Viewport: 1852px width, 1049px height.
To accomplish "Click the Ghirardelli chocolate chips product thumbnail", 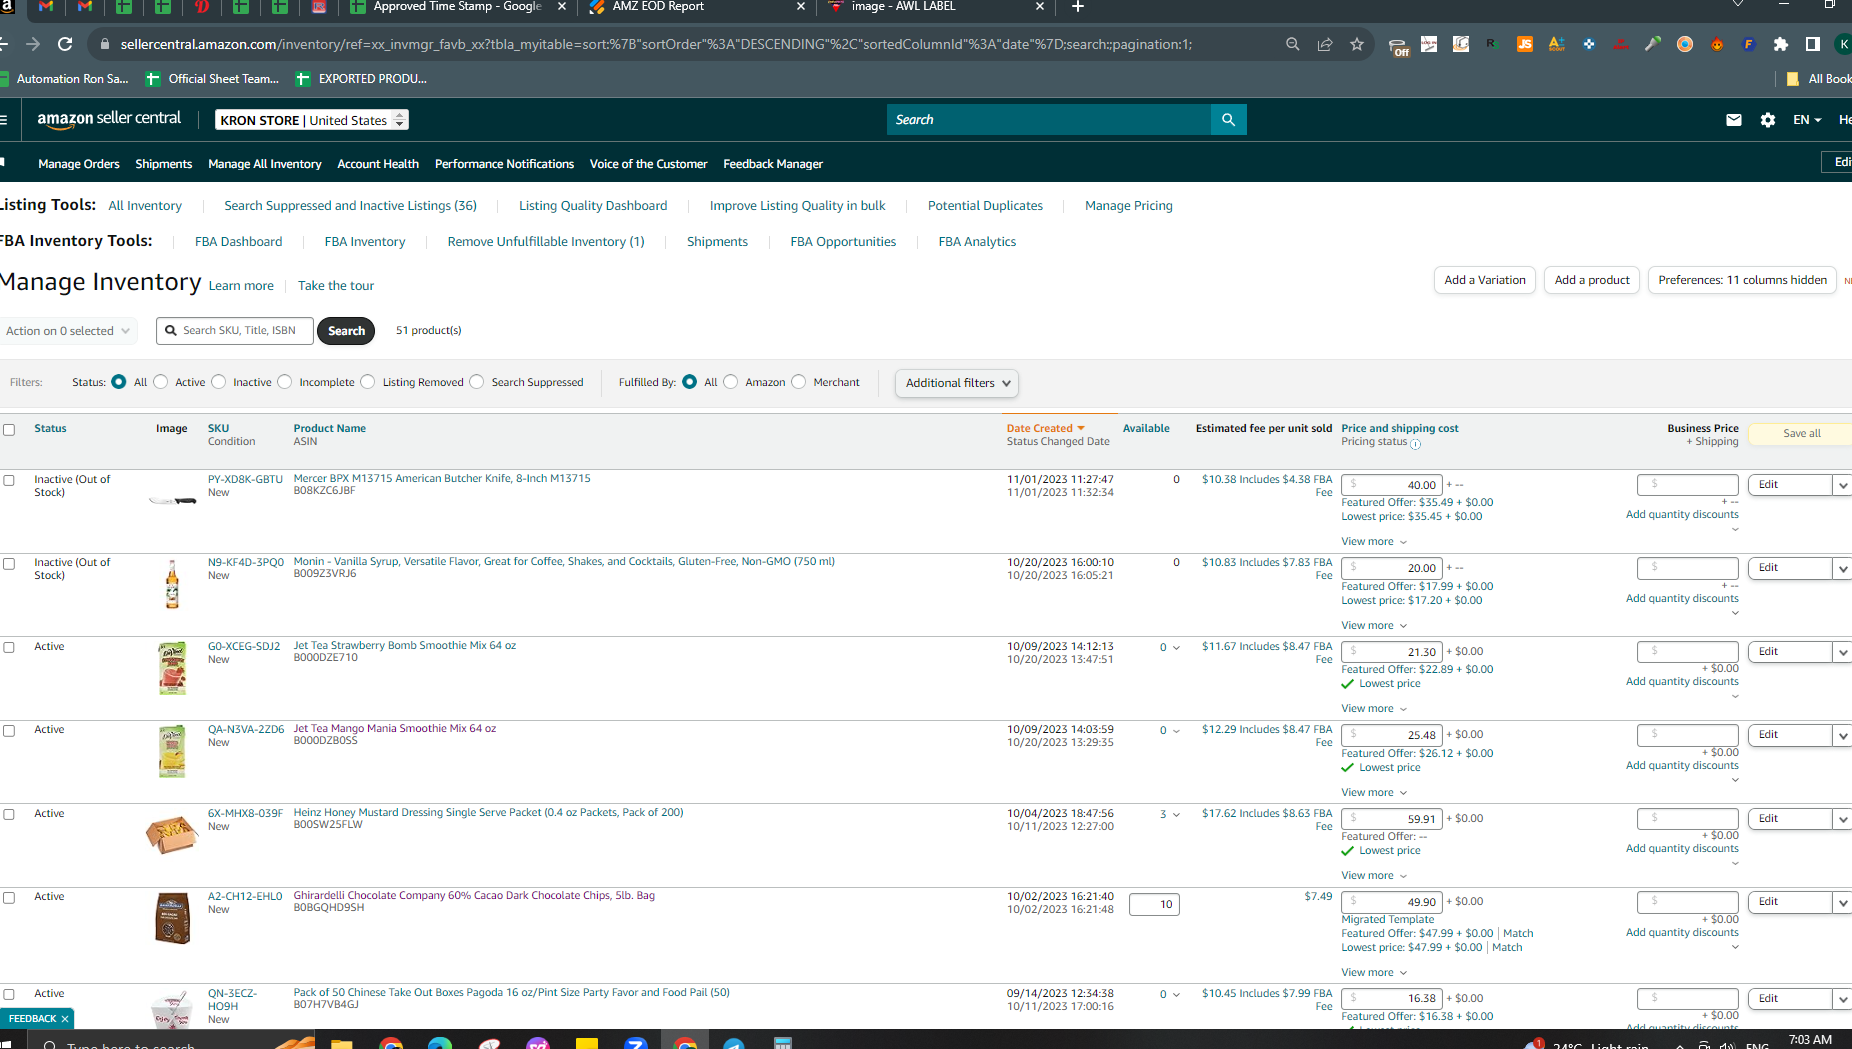I will (172, 918).
